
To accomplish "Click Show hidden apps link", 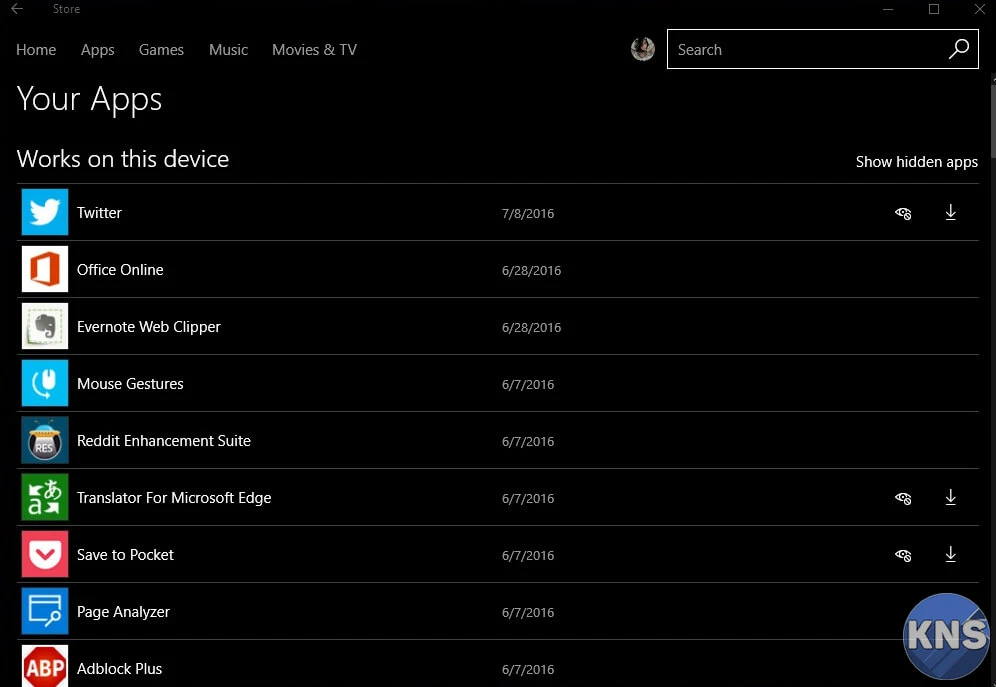I will [916, 162].
